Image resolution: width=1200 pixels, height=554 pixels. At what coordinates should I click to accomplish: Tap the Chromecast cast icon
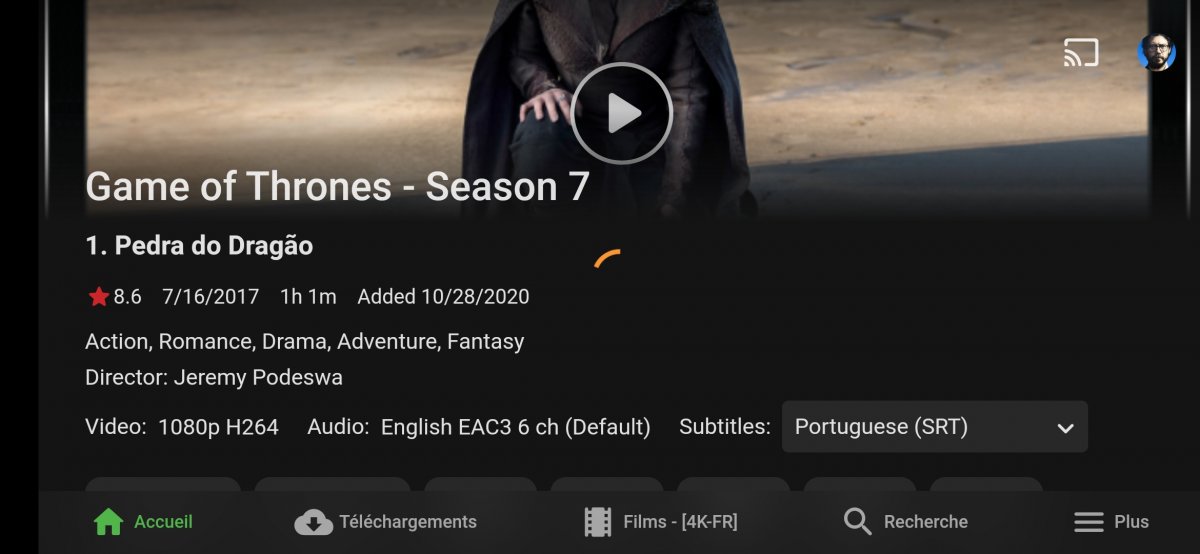[x=1081, y=53]
